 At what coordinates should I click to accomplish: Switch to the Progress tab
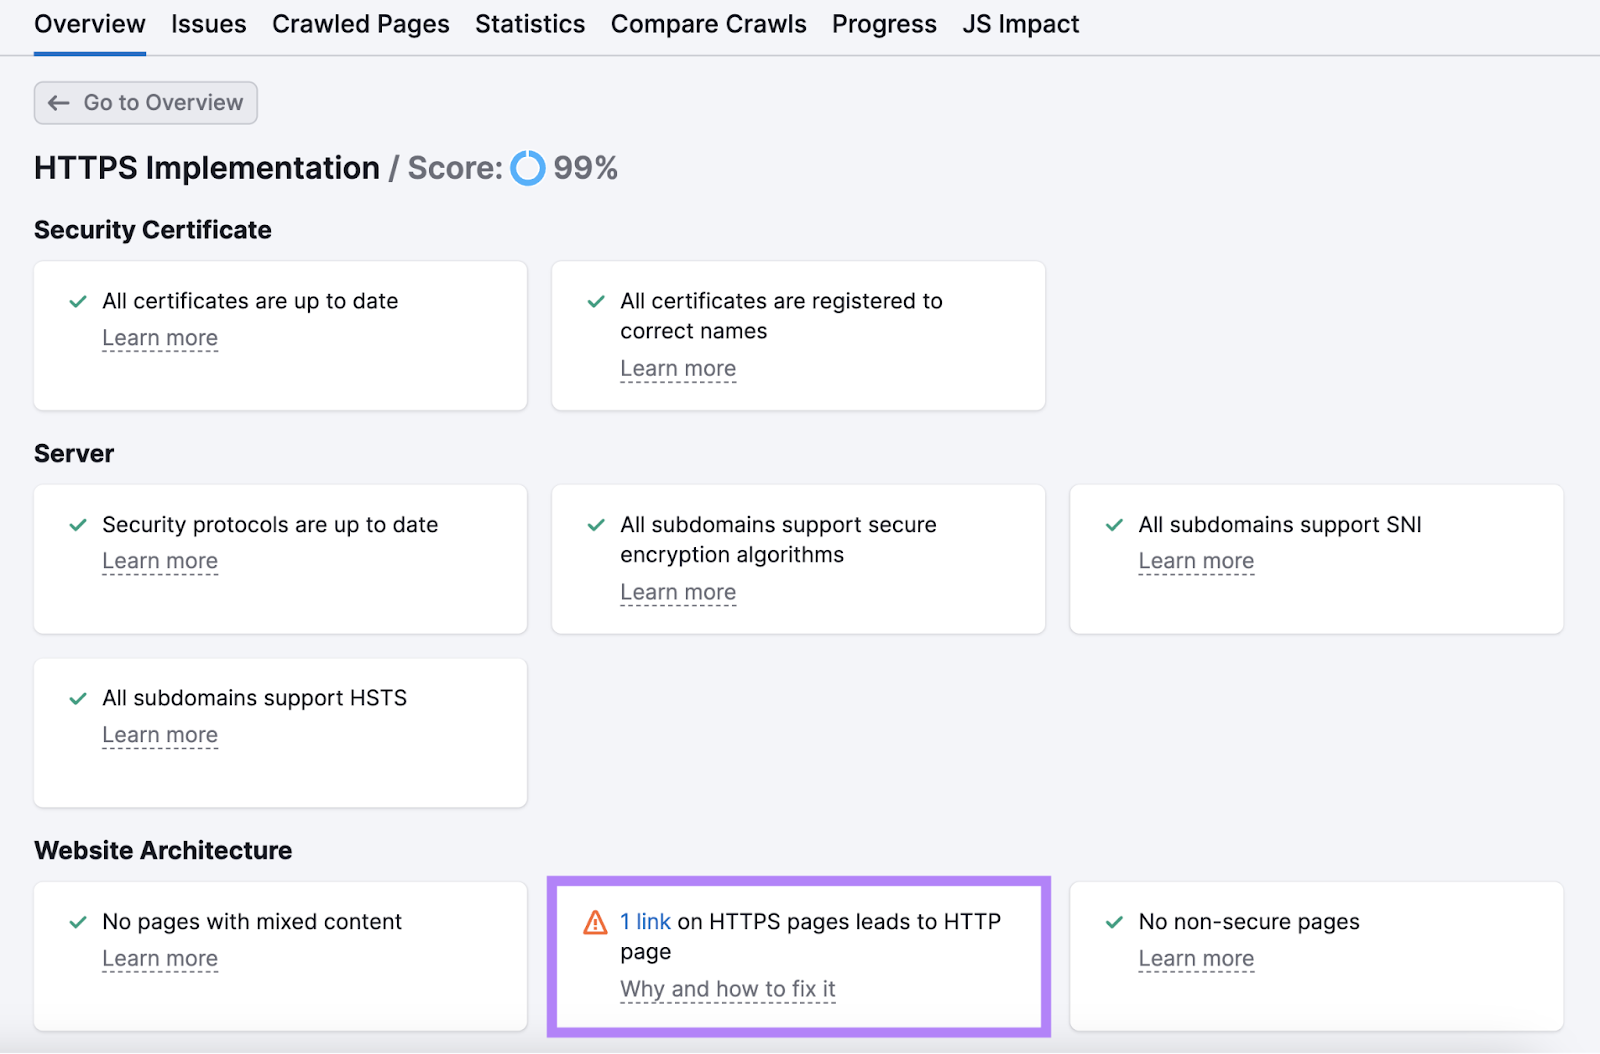point(883,23)
